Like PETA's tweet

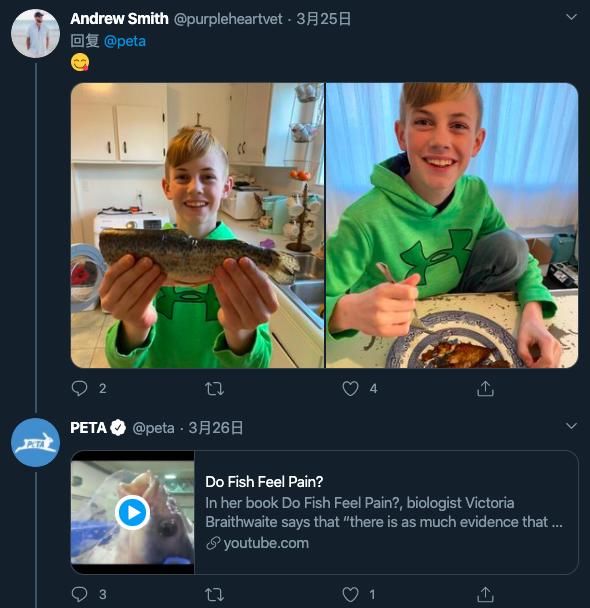pyautogui.click(x=350, y=594)
